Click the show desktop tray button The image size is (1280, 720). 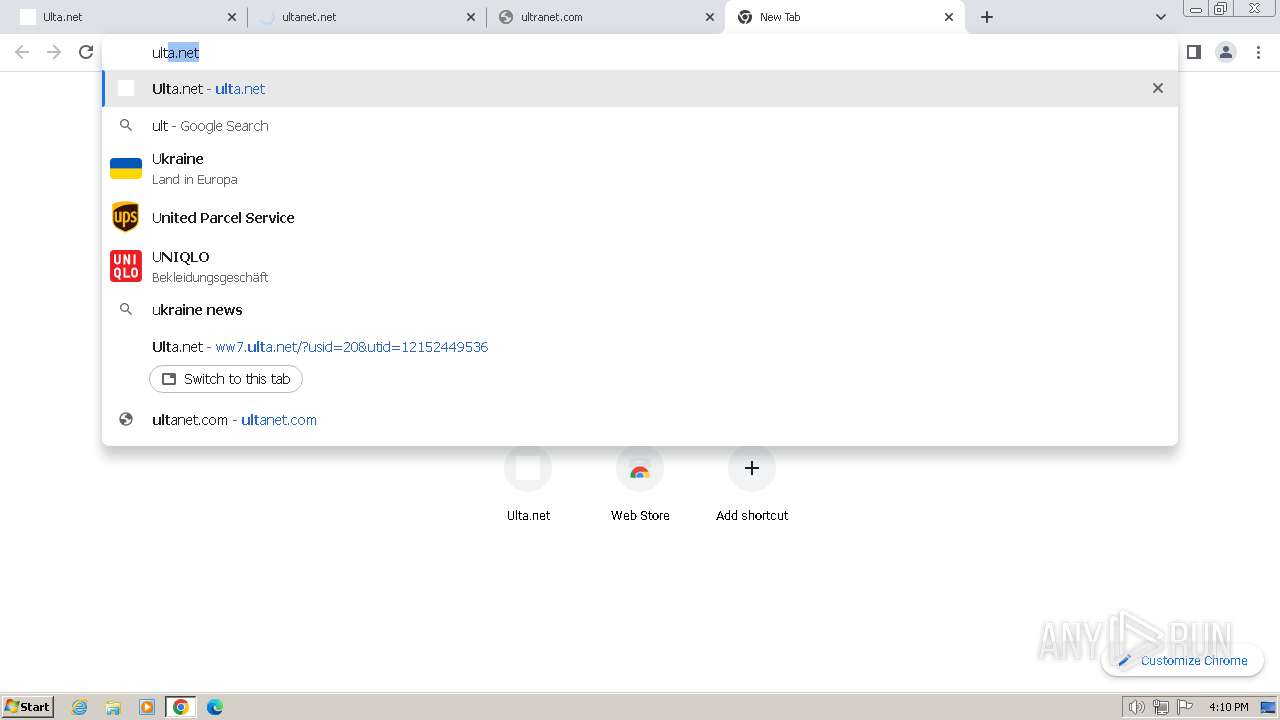[1269, 707]
